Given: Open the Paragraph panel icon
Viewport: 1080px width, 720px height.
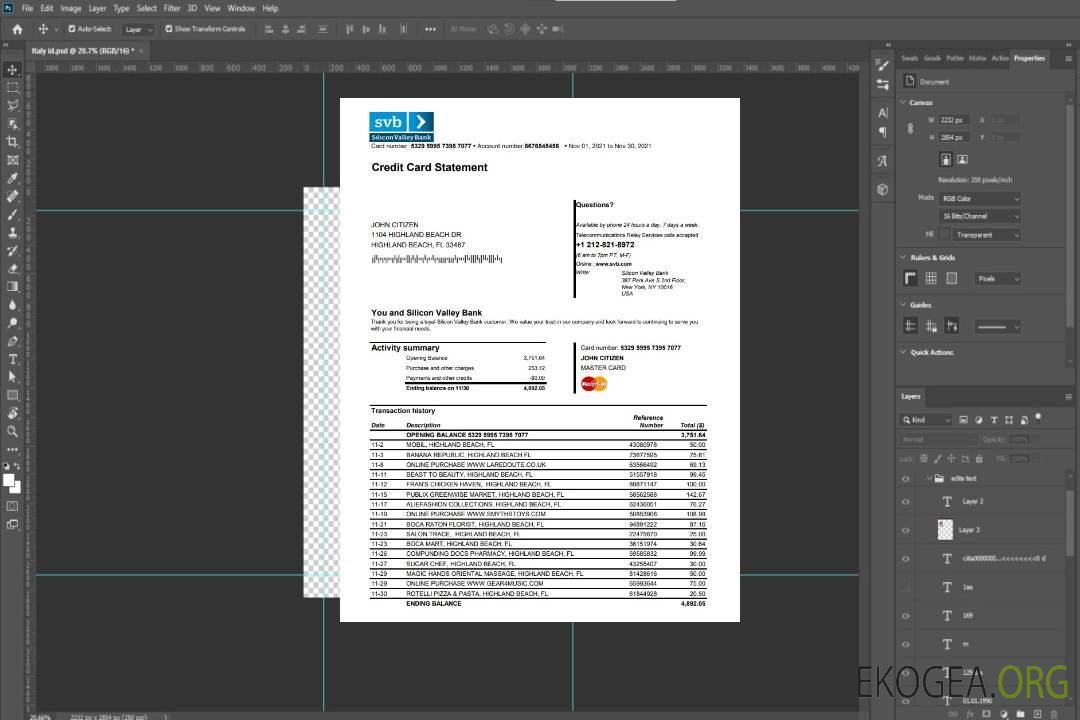Looking at the screenshot, I should coord(882,132).
